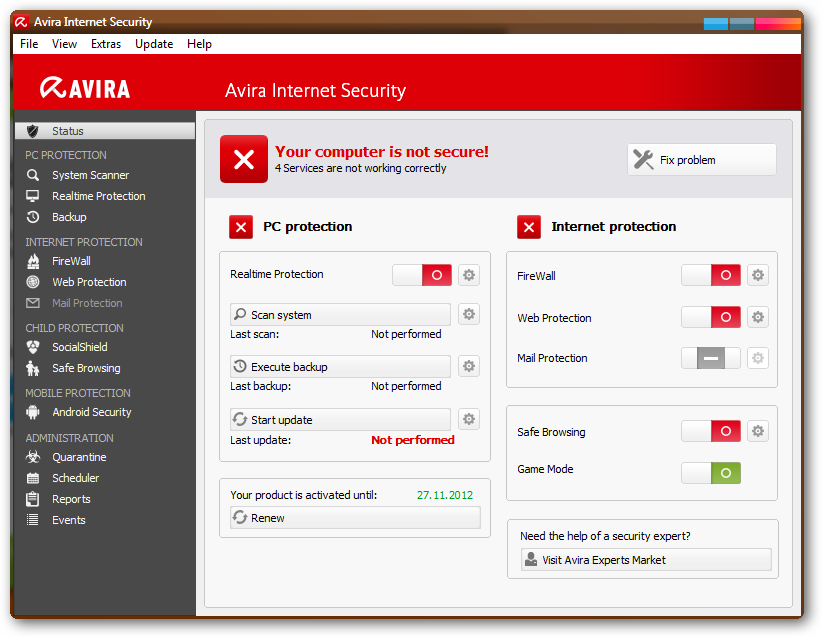Image resolution: width=822 pixels, height=637 pixels.
Task: Open System Scanner from sidebar
Action: [x=90, y=175]
